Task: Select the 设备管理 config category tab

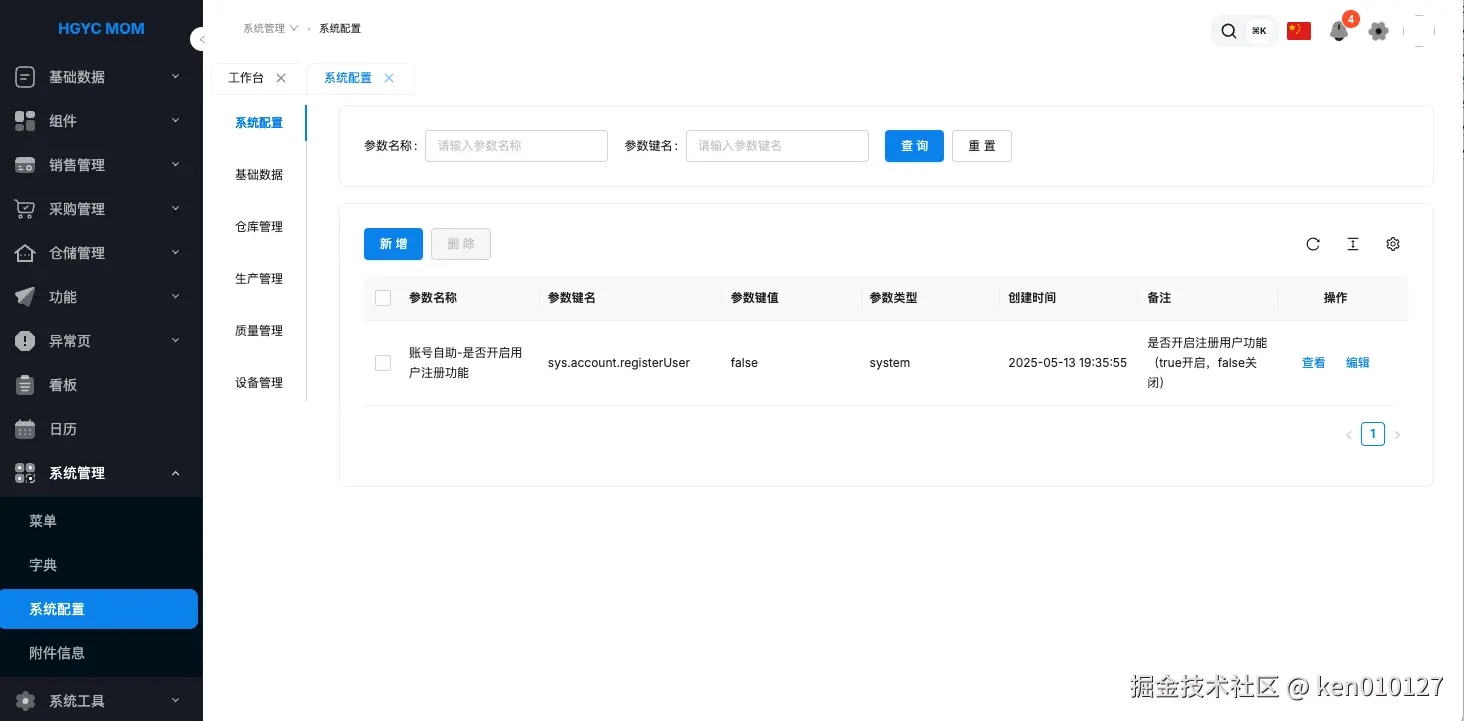Action: click(x=259, y=383)
